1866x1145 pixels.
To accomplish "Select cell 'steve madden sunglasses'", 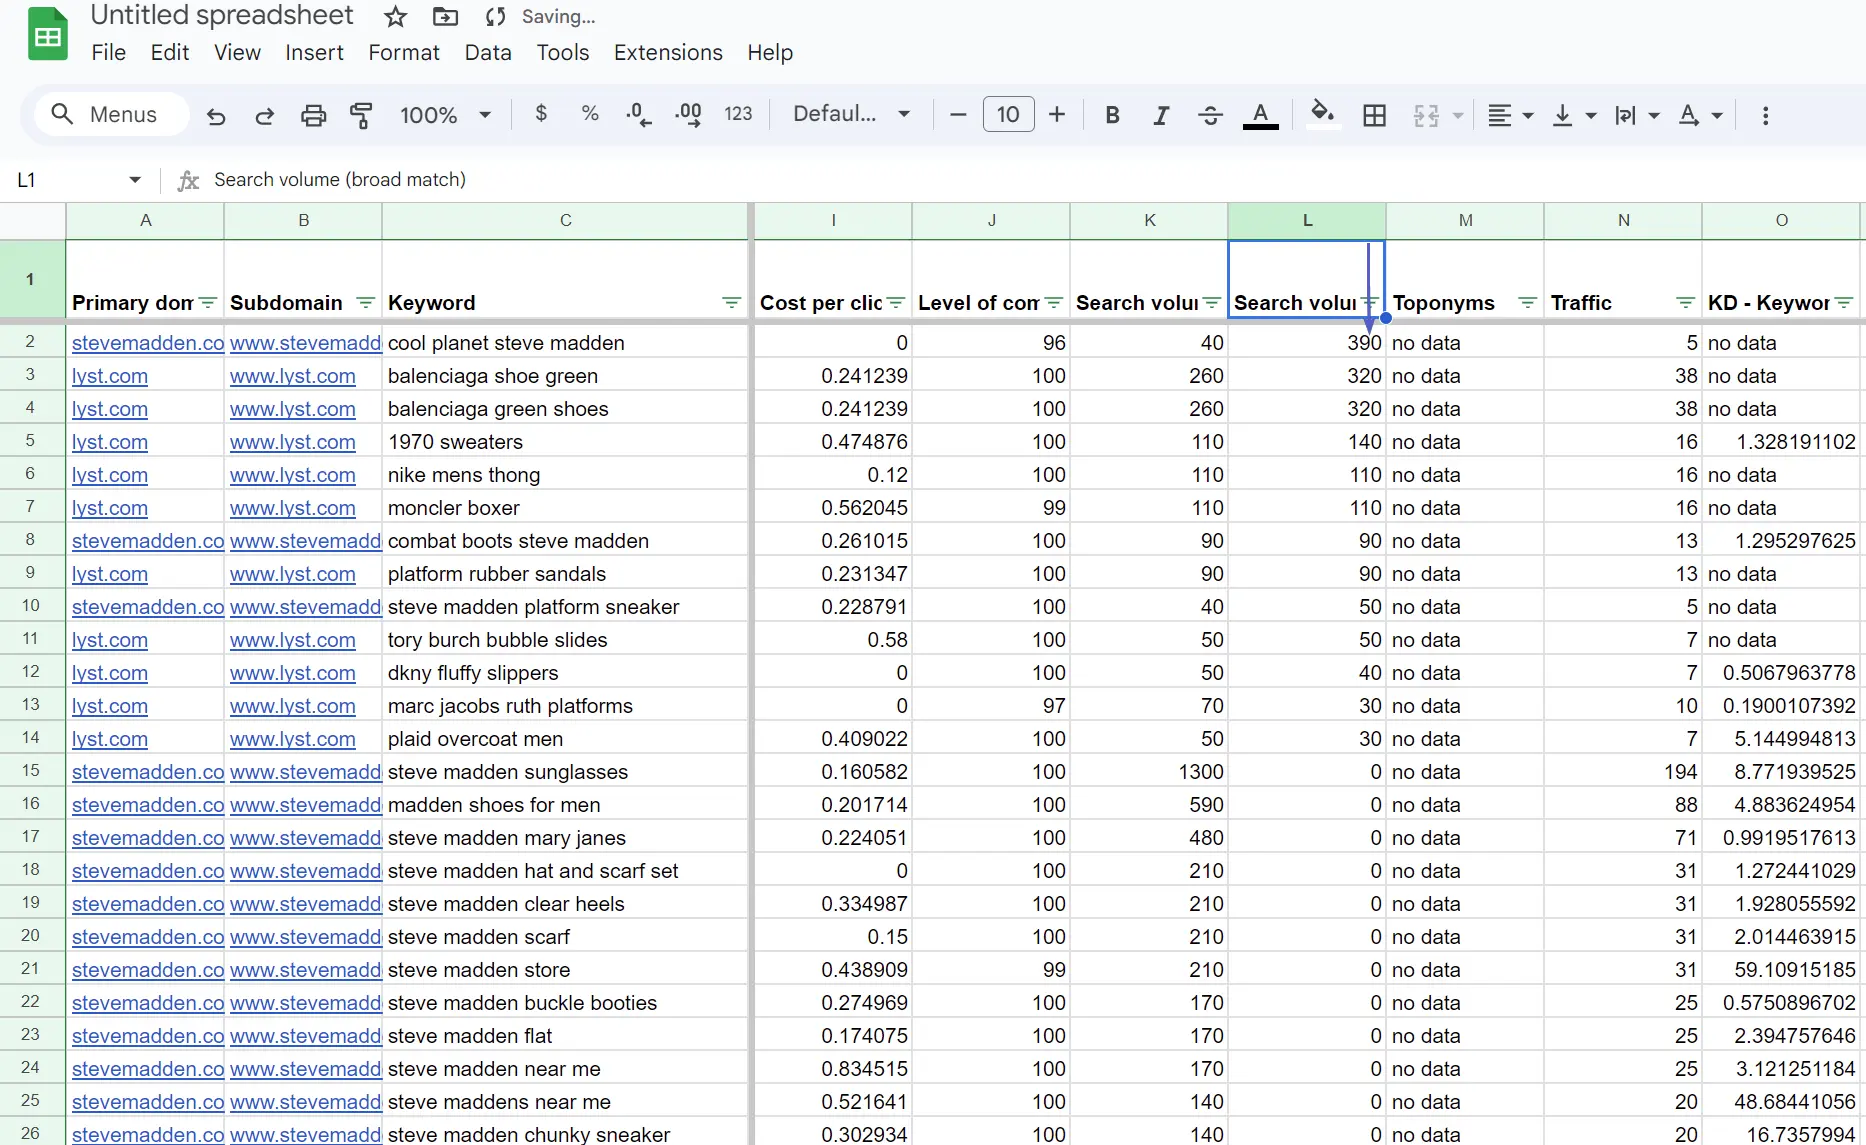I will [x=566, y=772].
